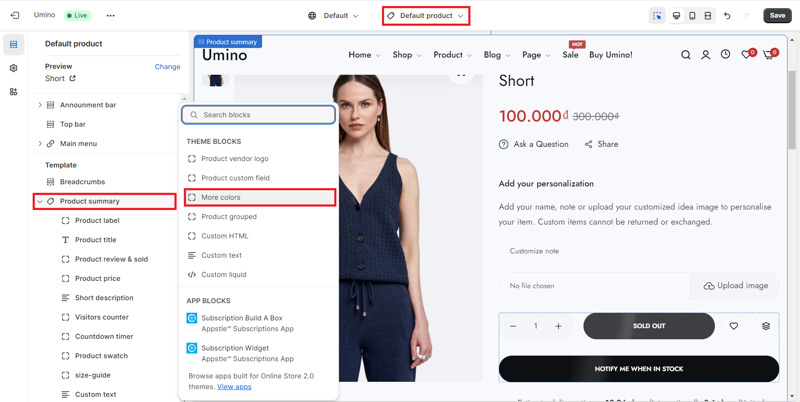This screenshot has height=402, width=800.
Task: Open the storefront search magnifier icon
Action: (x=685, y=55)
